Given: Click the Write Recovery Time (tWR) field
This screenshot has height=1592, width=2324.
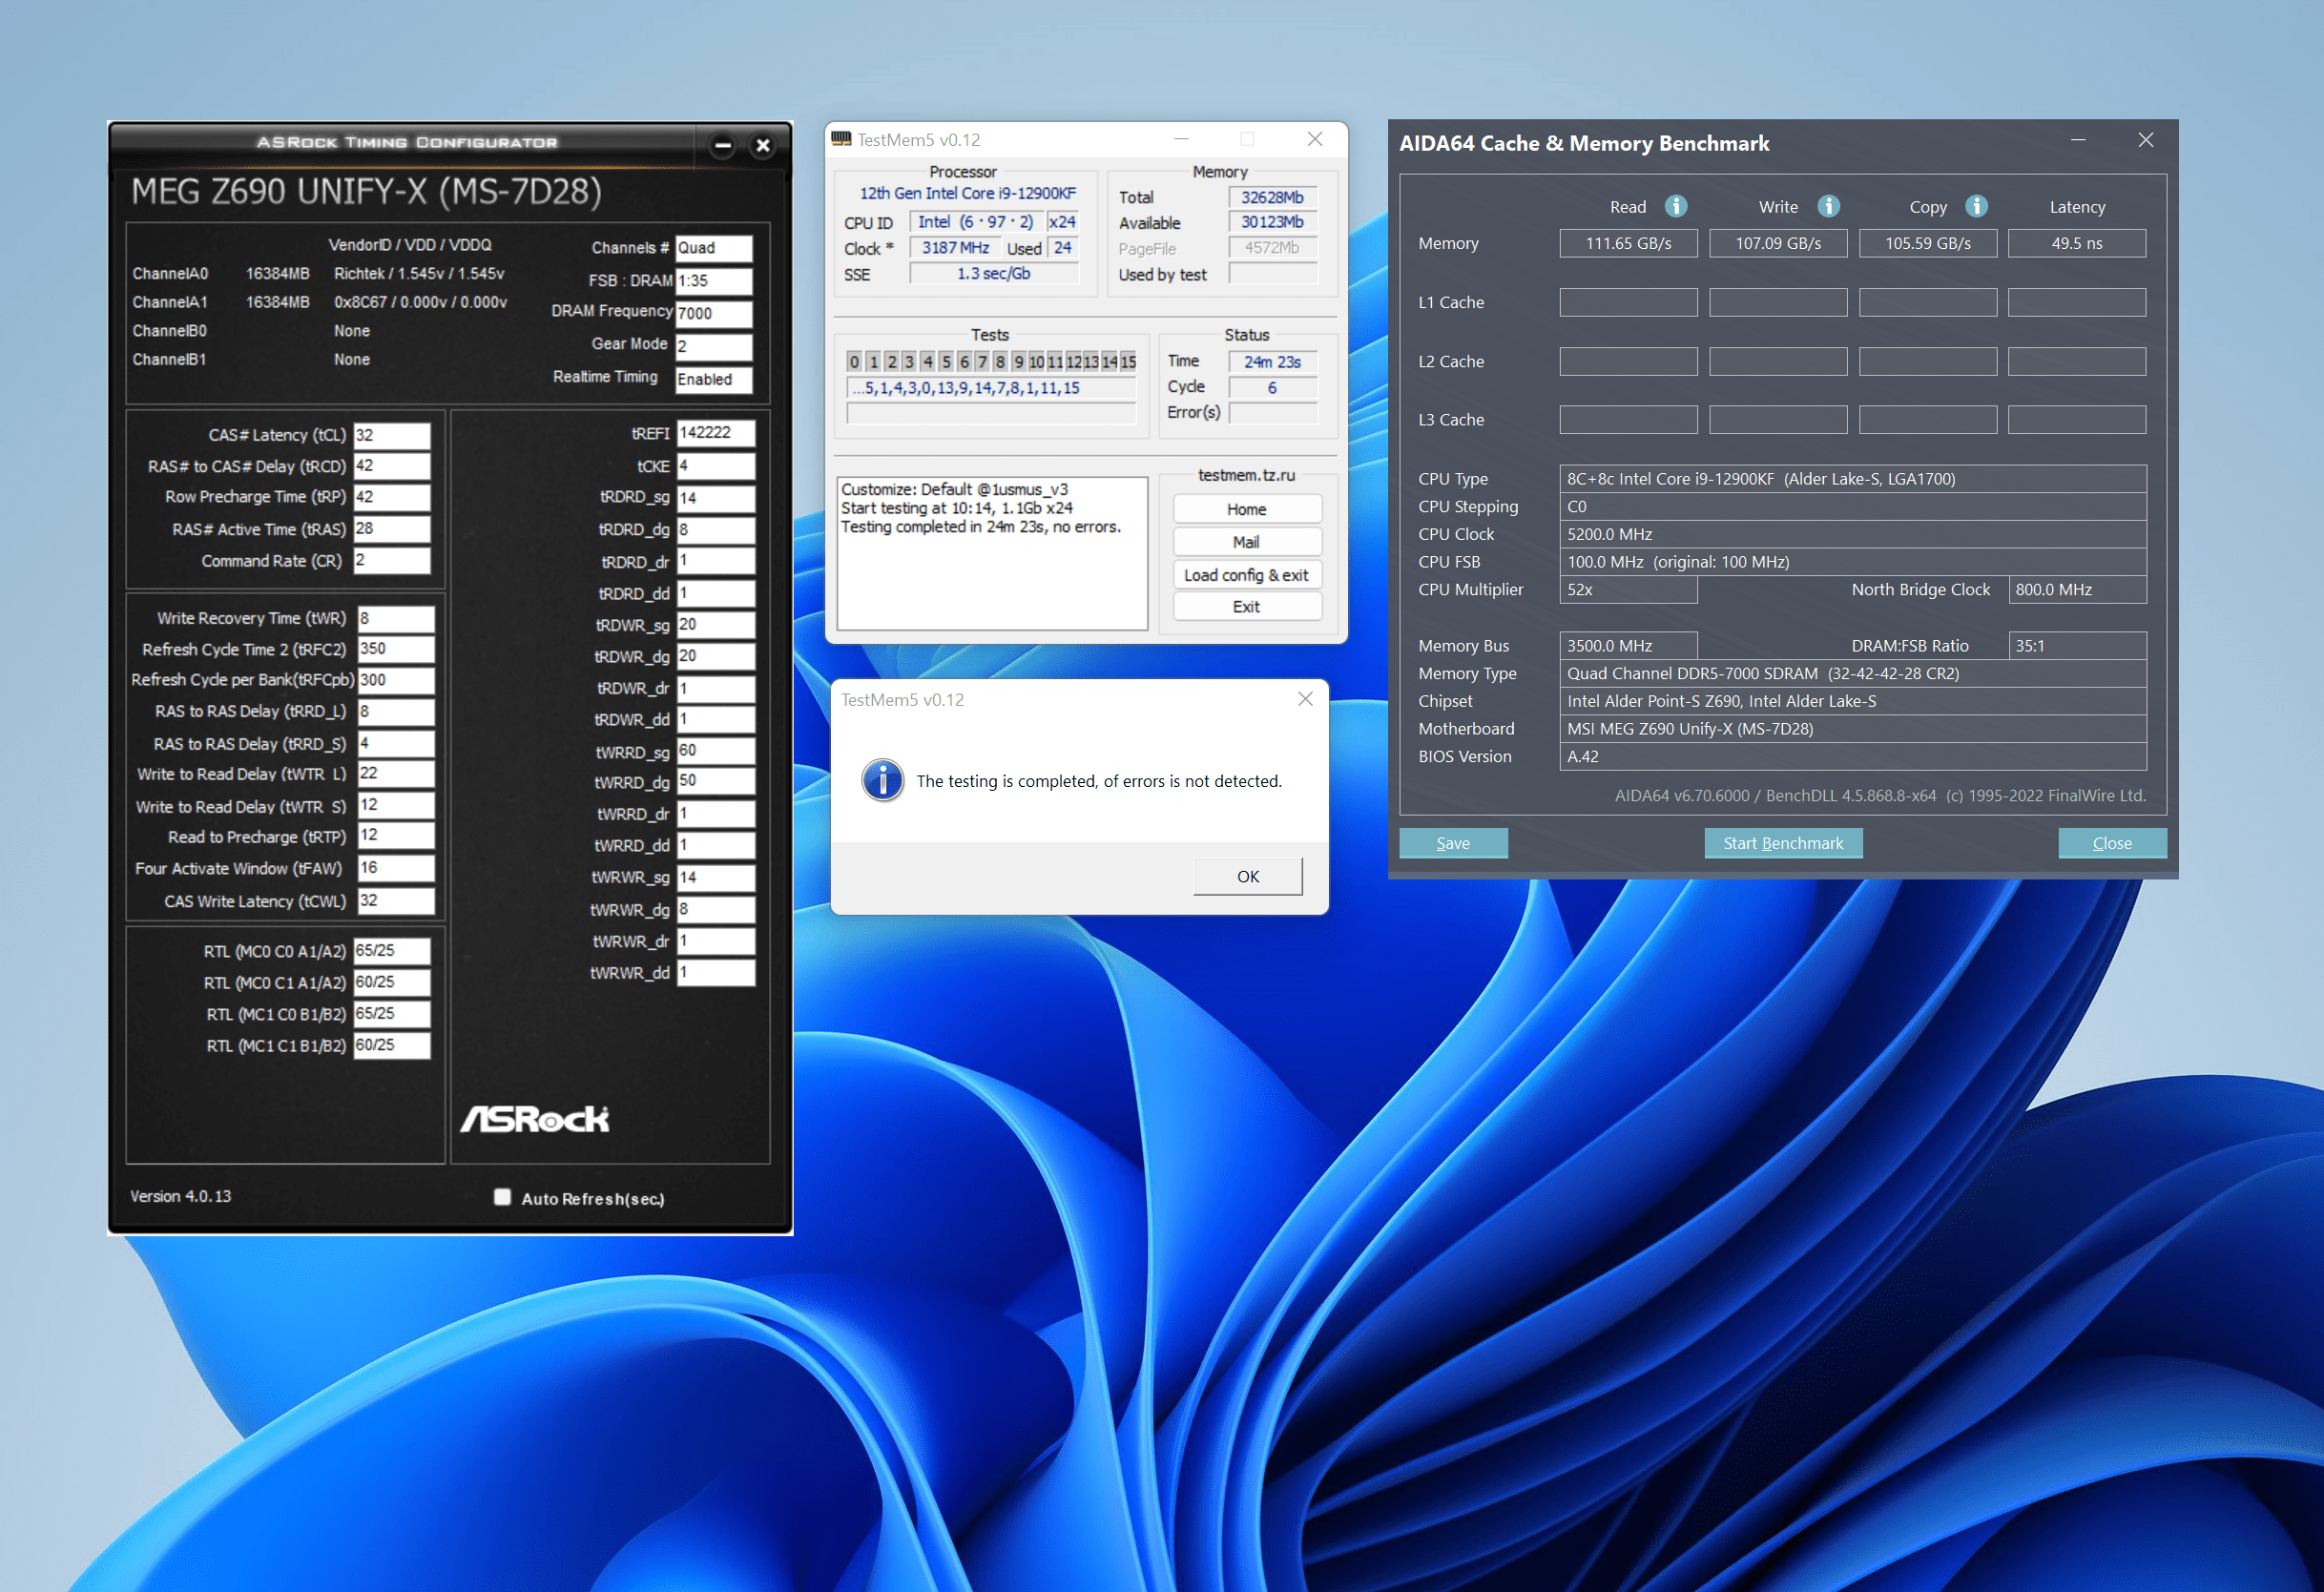Looking at the screenshot, I should pos(396,618).
